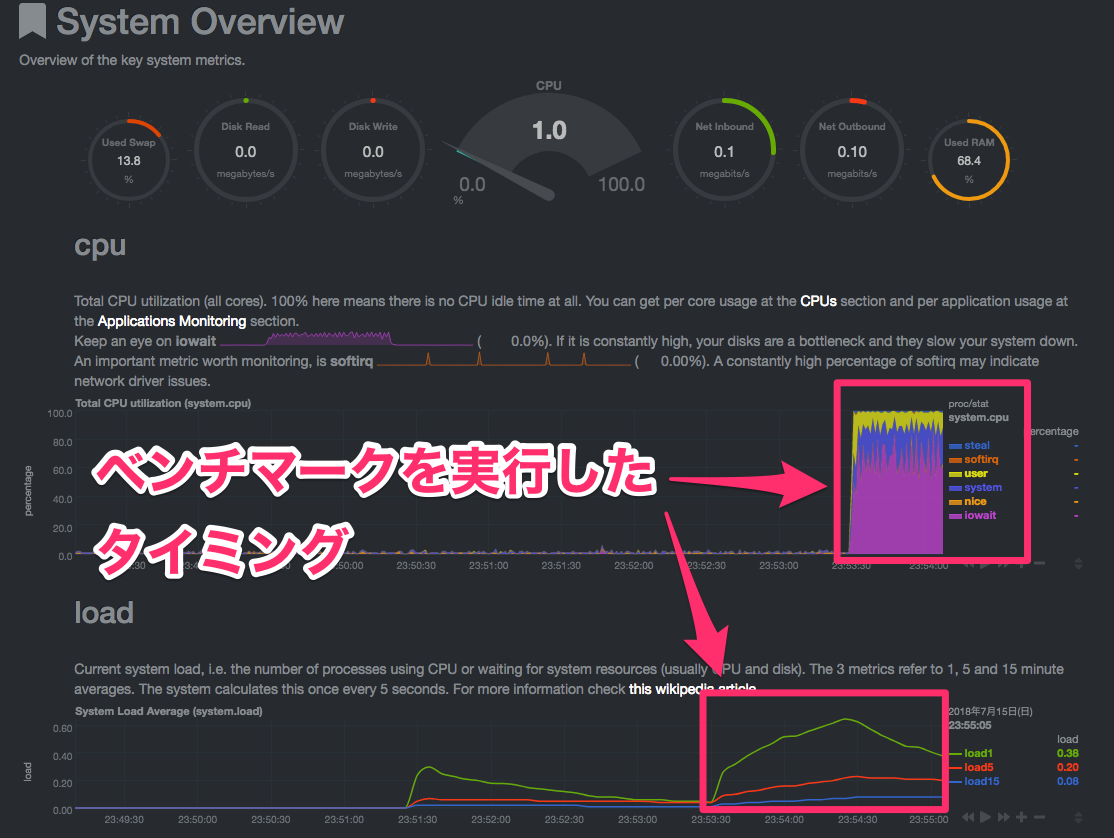Toggle the load5 series in legend

pos(977,768)
